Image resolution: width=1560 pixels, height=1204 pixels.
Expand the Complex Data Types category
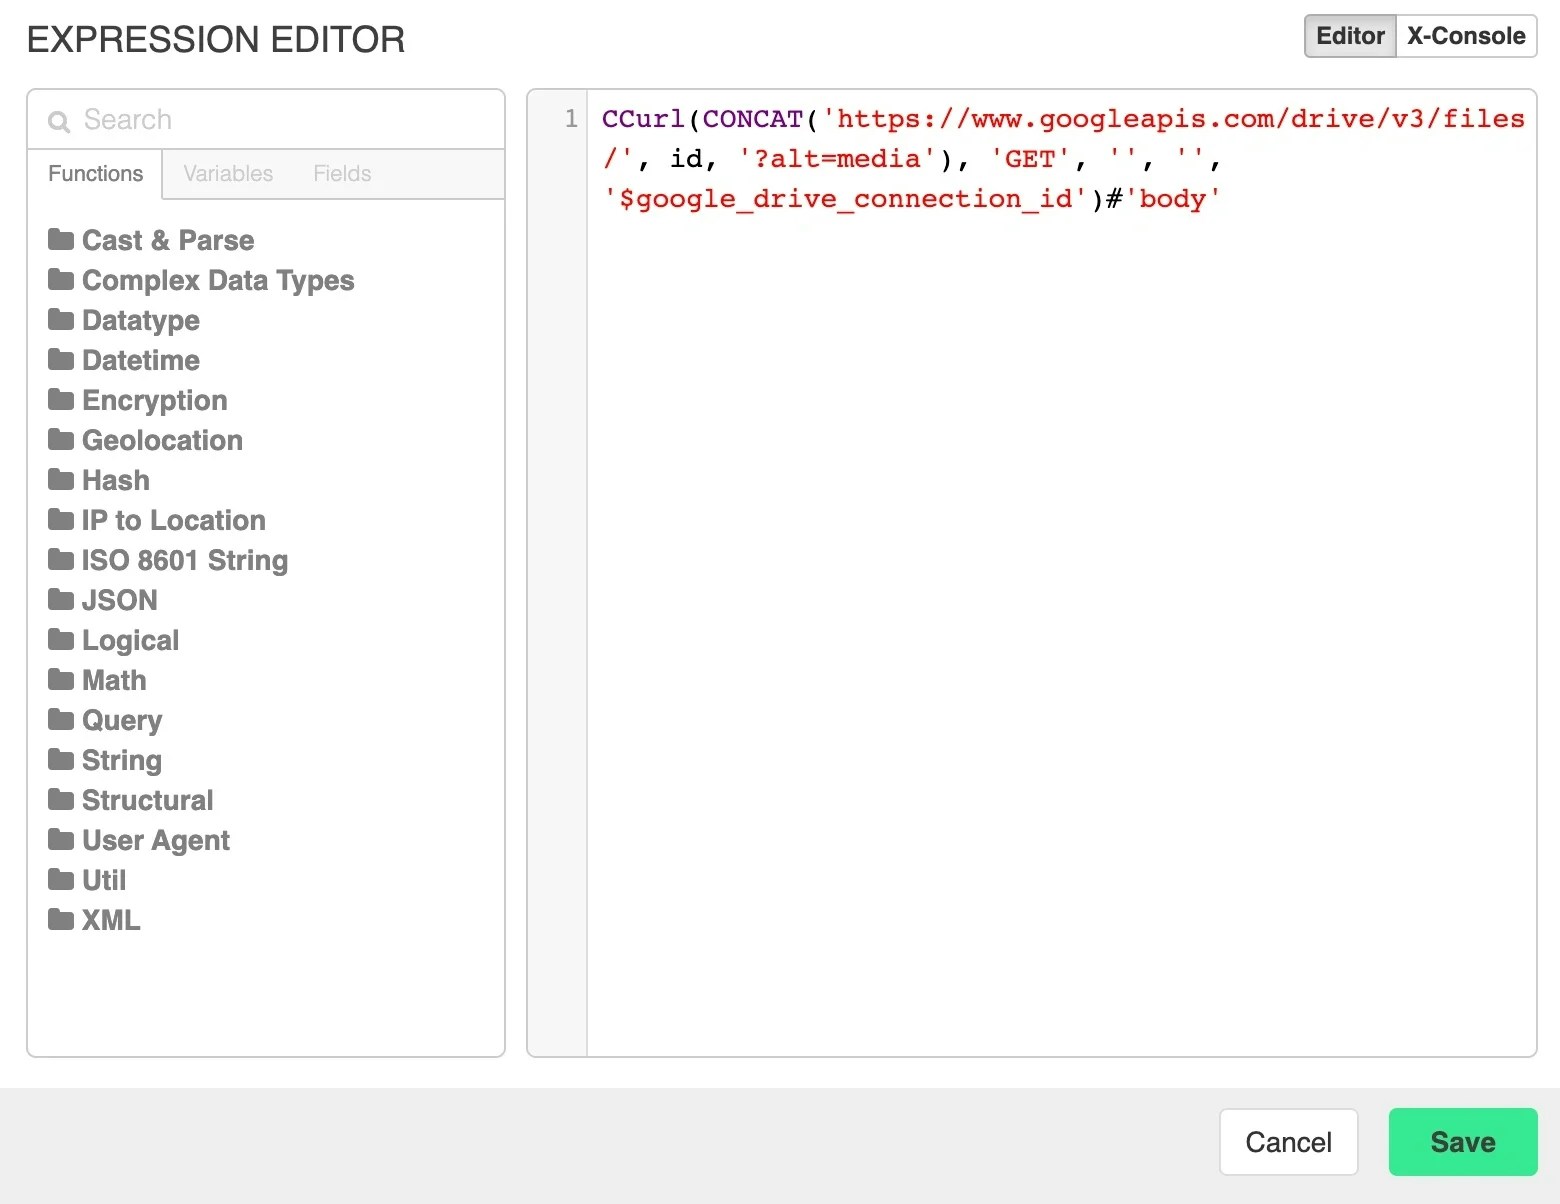217,280
